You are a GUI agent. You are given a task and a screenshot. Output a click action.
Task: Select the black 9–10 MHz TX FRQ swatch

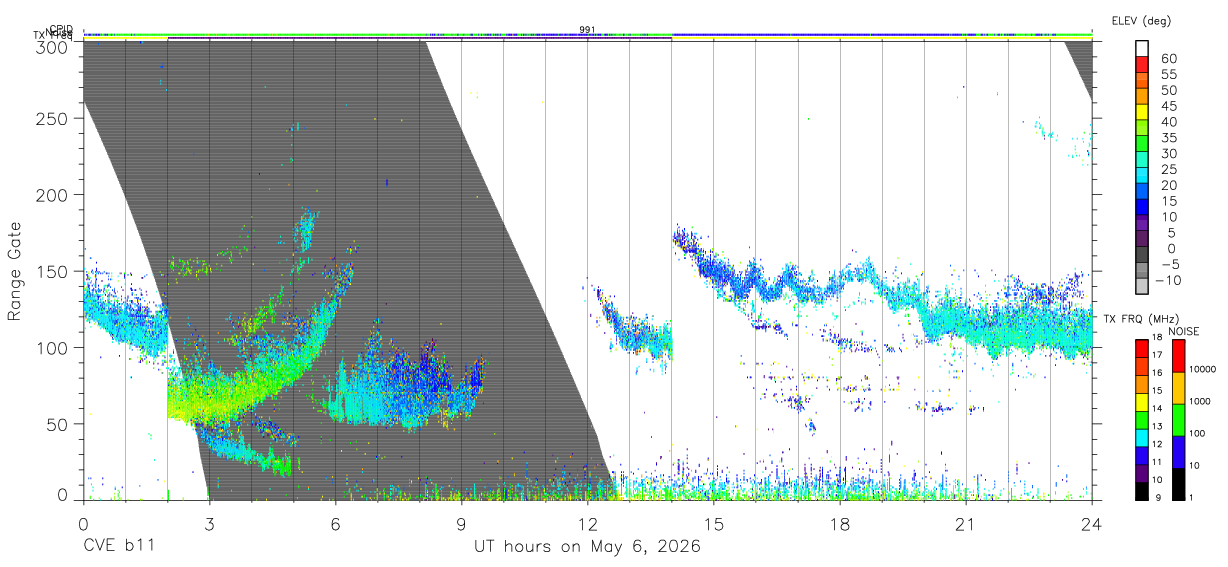point(1142,490)
